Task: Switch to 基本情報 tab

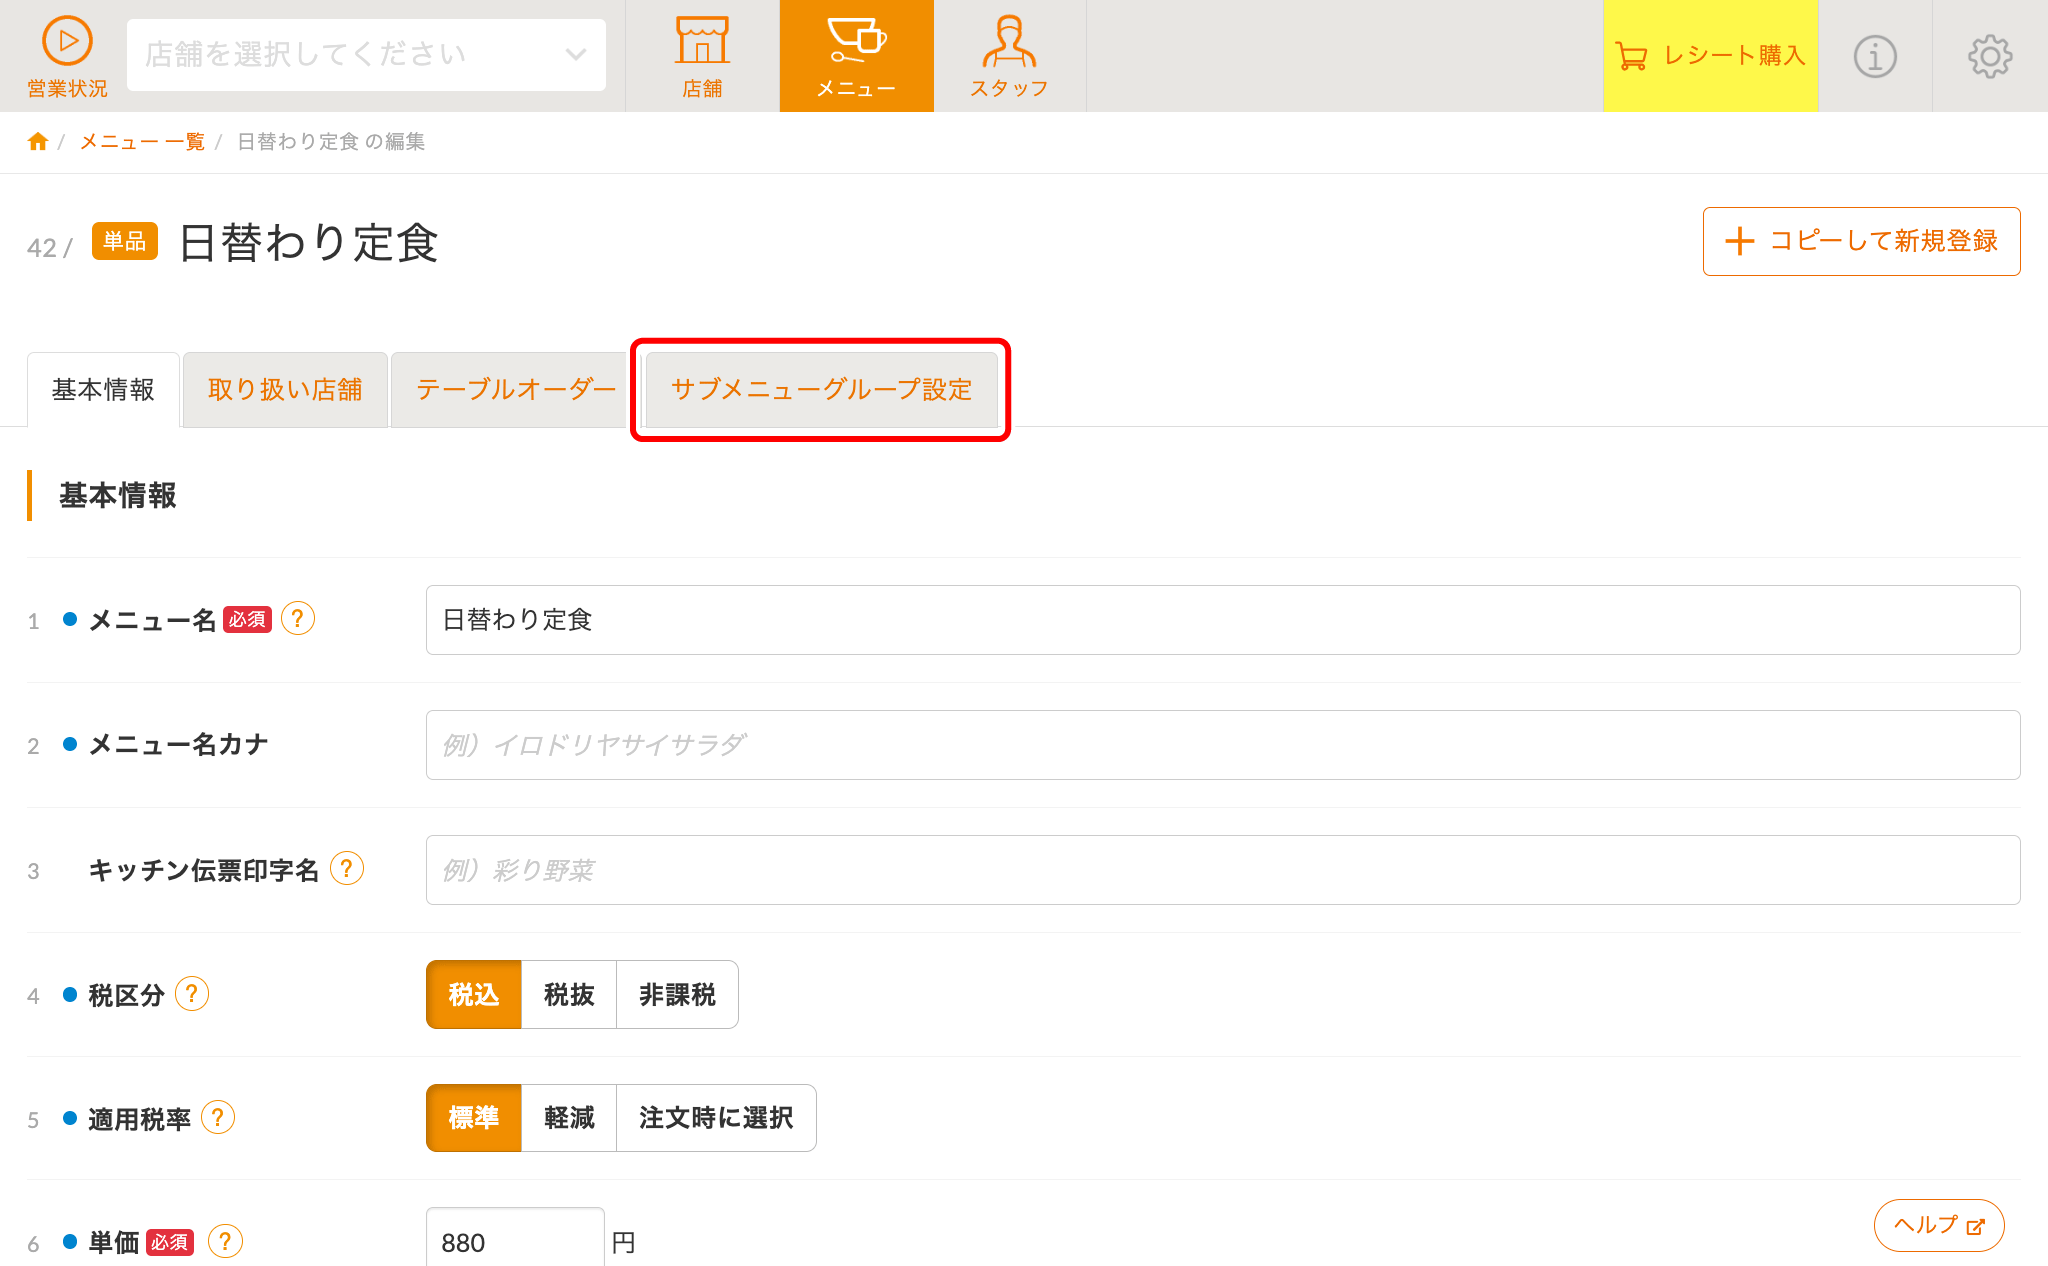Action: click(x=103, y=390)
